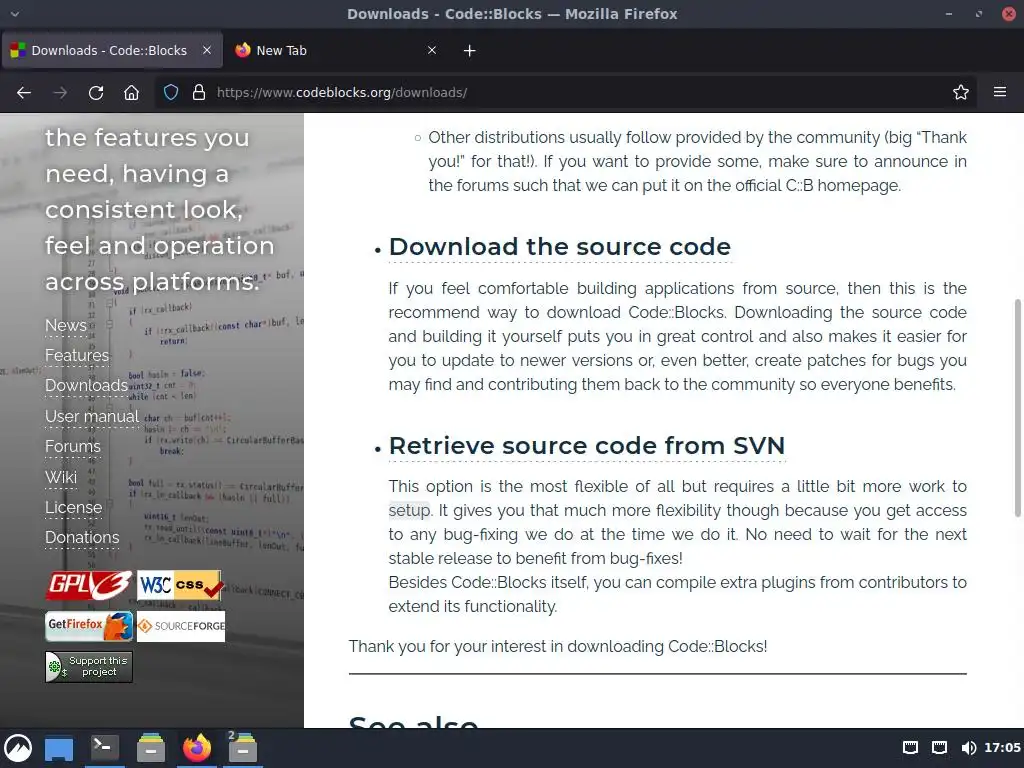Open the License page link

click(73, 507)
